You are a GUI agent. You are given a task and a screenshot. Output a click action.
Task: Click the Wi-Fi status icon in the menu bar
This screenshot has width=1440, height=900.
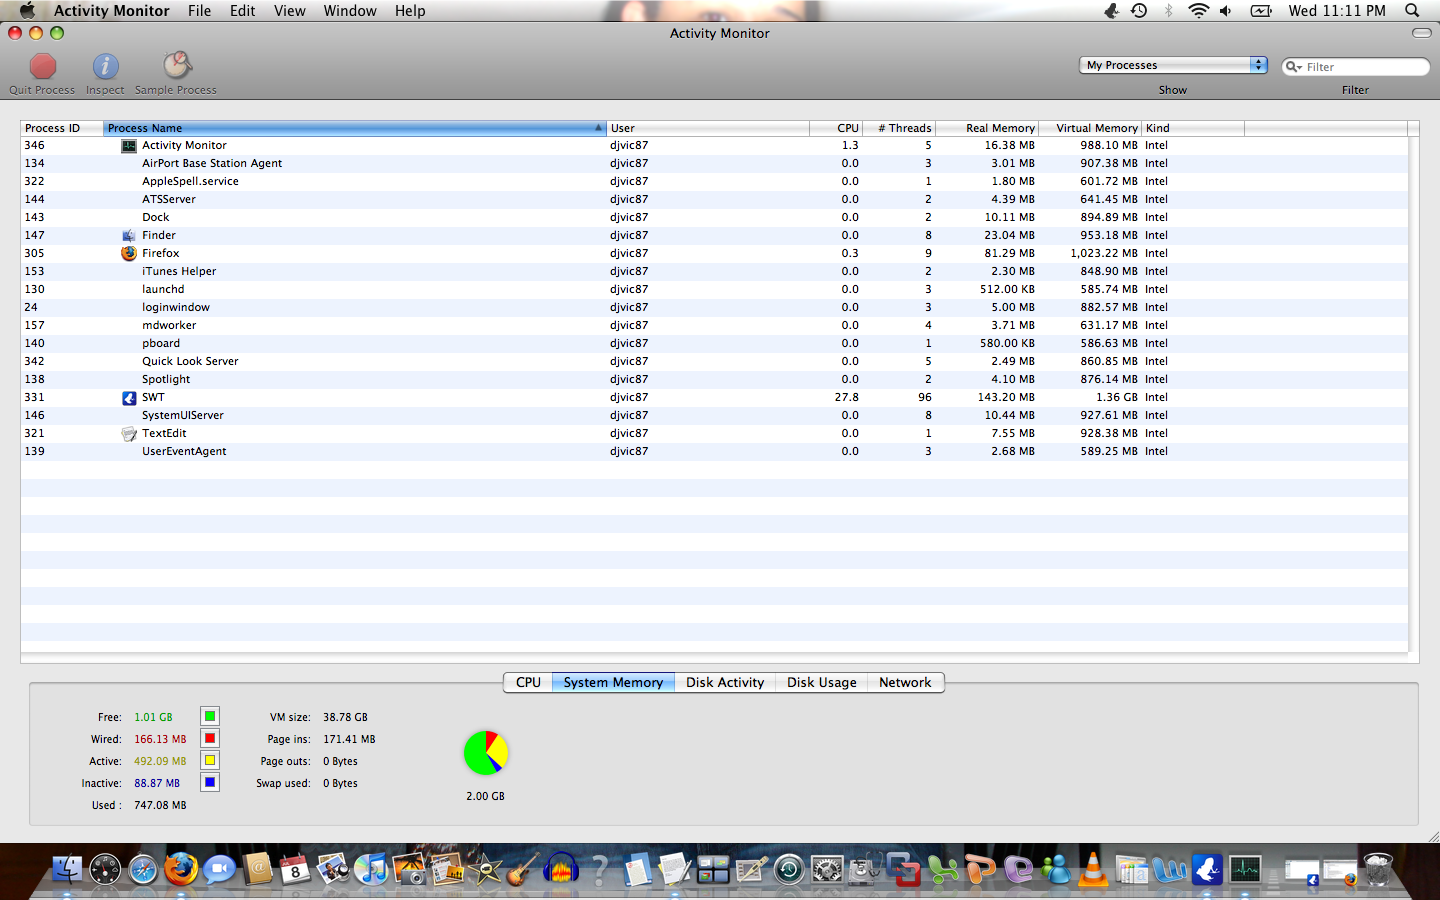[x=1198, y=10]
